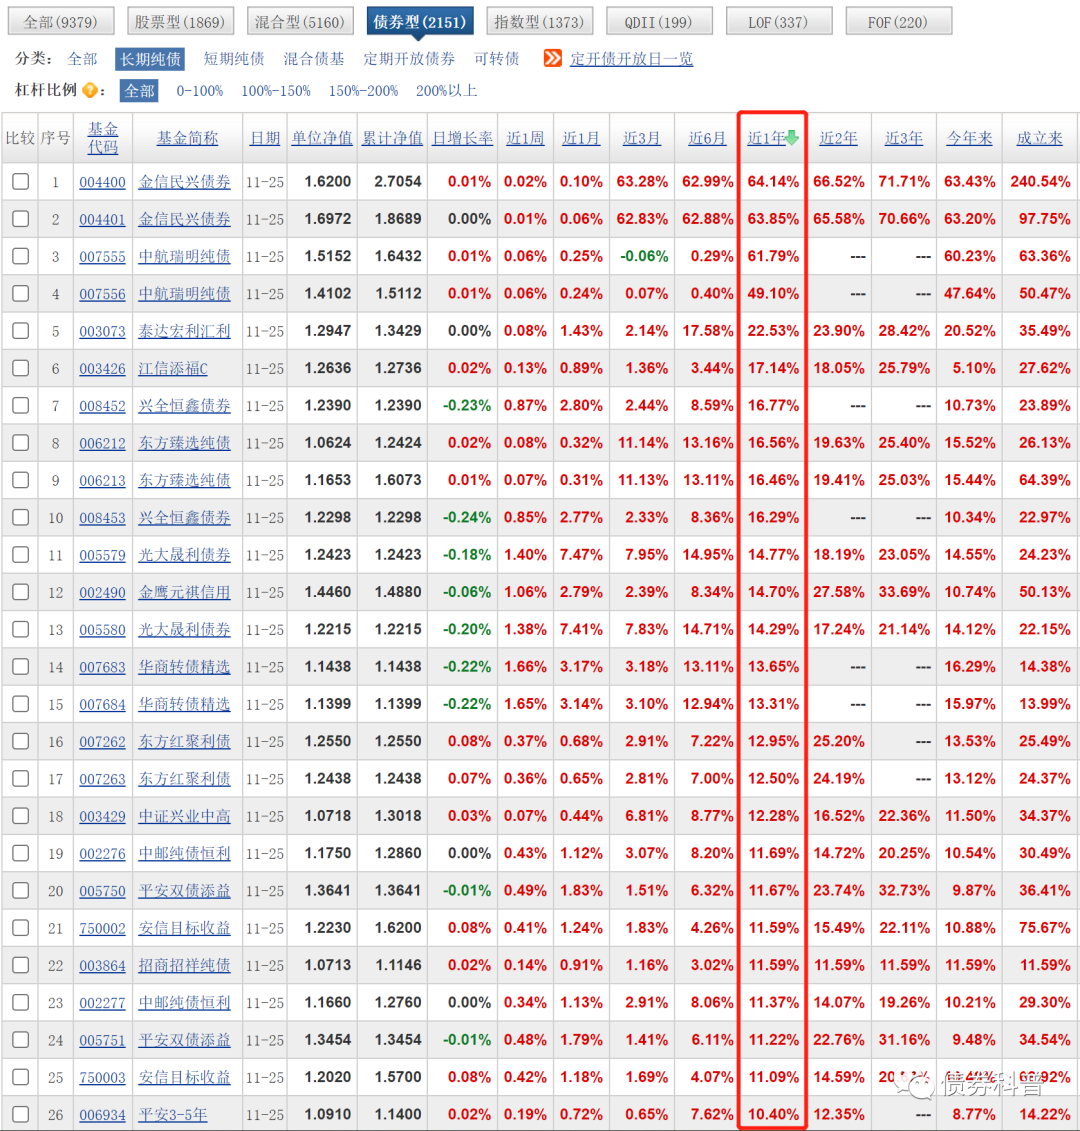Viewport: 1080px width, 1131px height.
Task: Sort the table by 近6月 column
Action: [707, 138]
